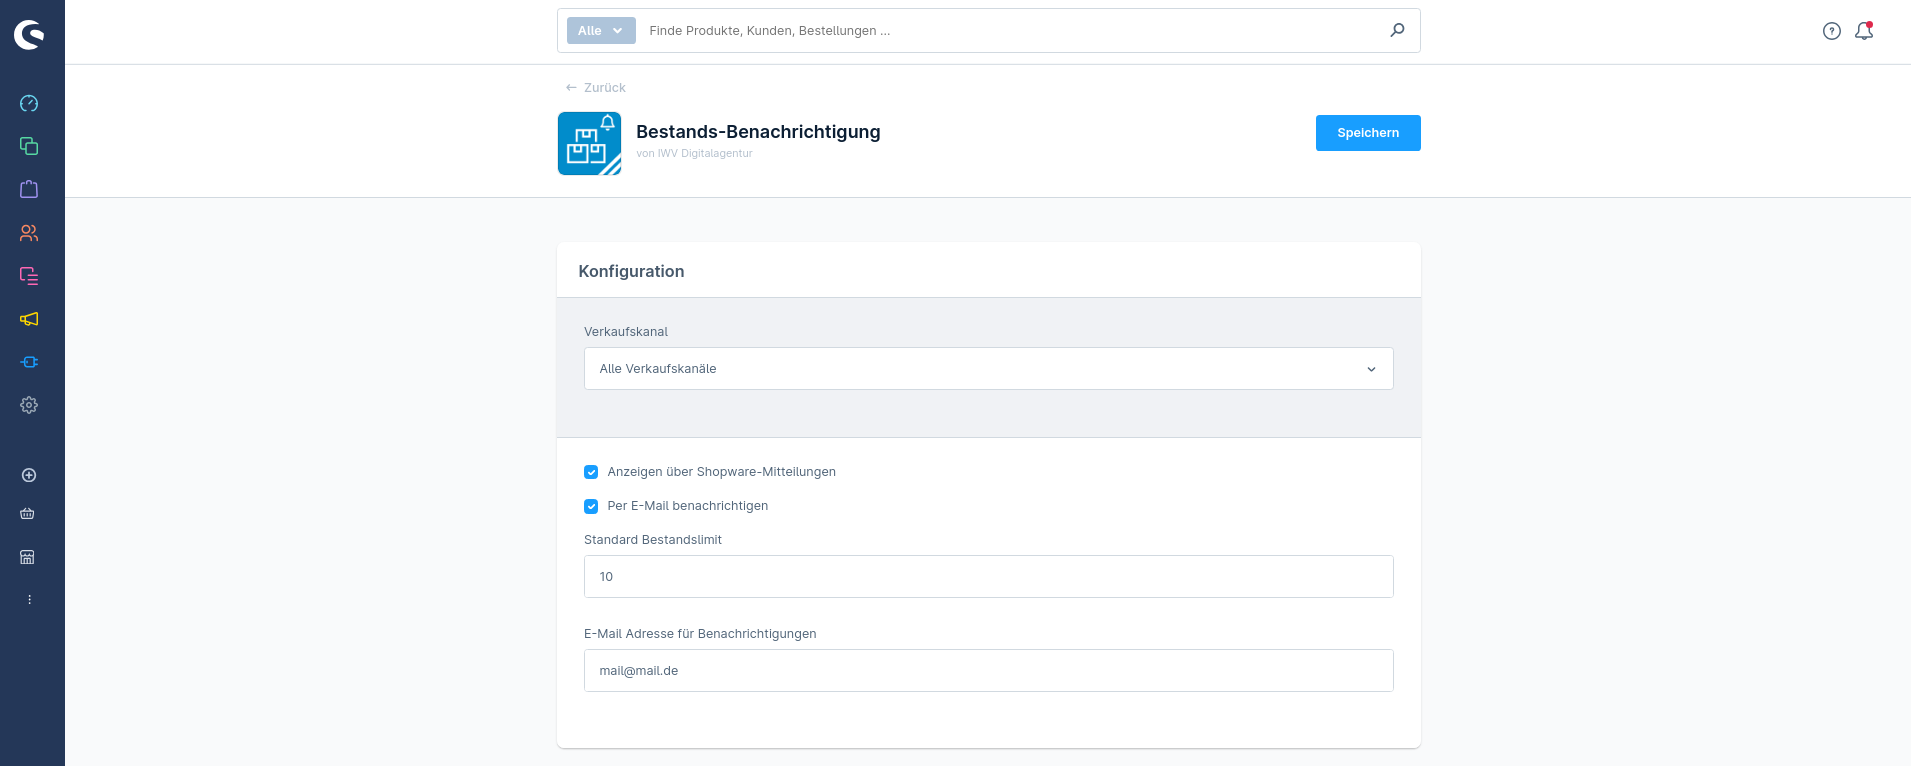Open the basket sales channel icon
The width and height of the screenshot is (1911, 766).
tap(28, 514)
